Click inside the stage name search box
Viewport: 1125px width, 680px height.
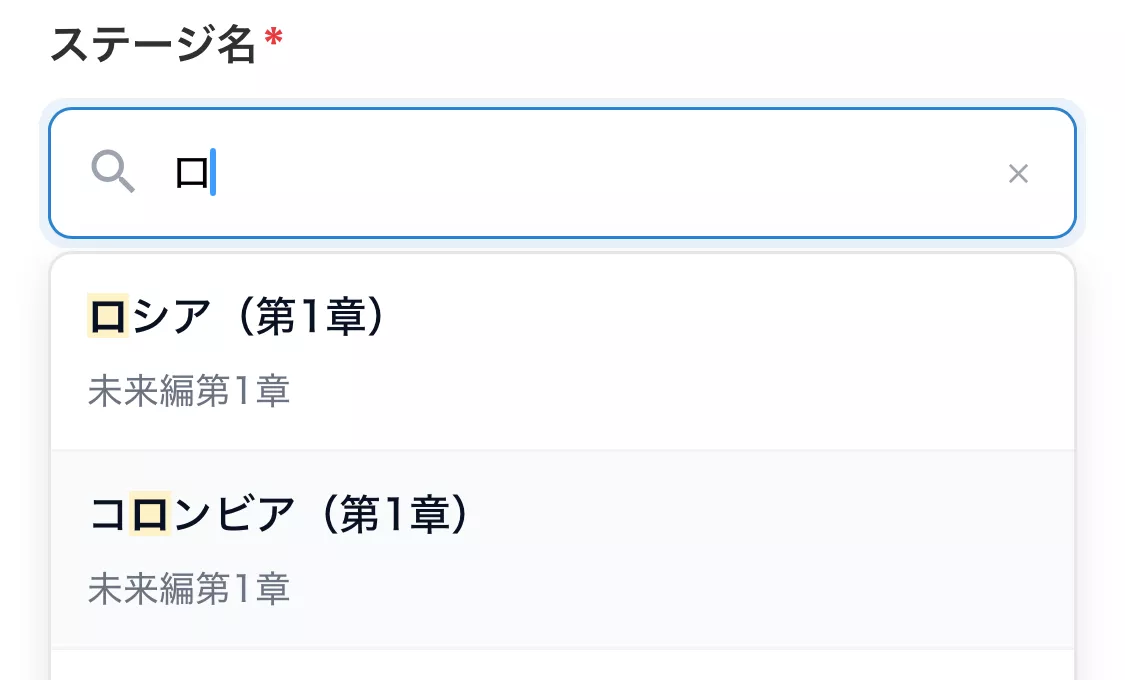560,173
